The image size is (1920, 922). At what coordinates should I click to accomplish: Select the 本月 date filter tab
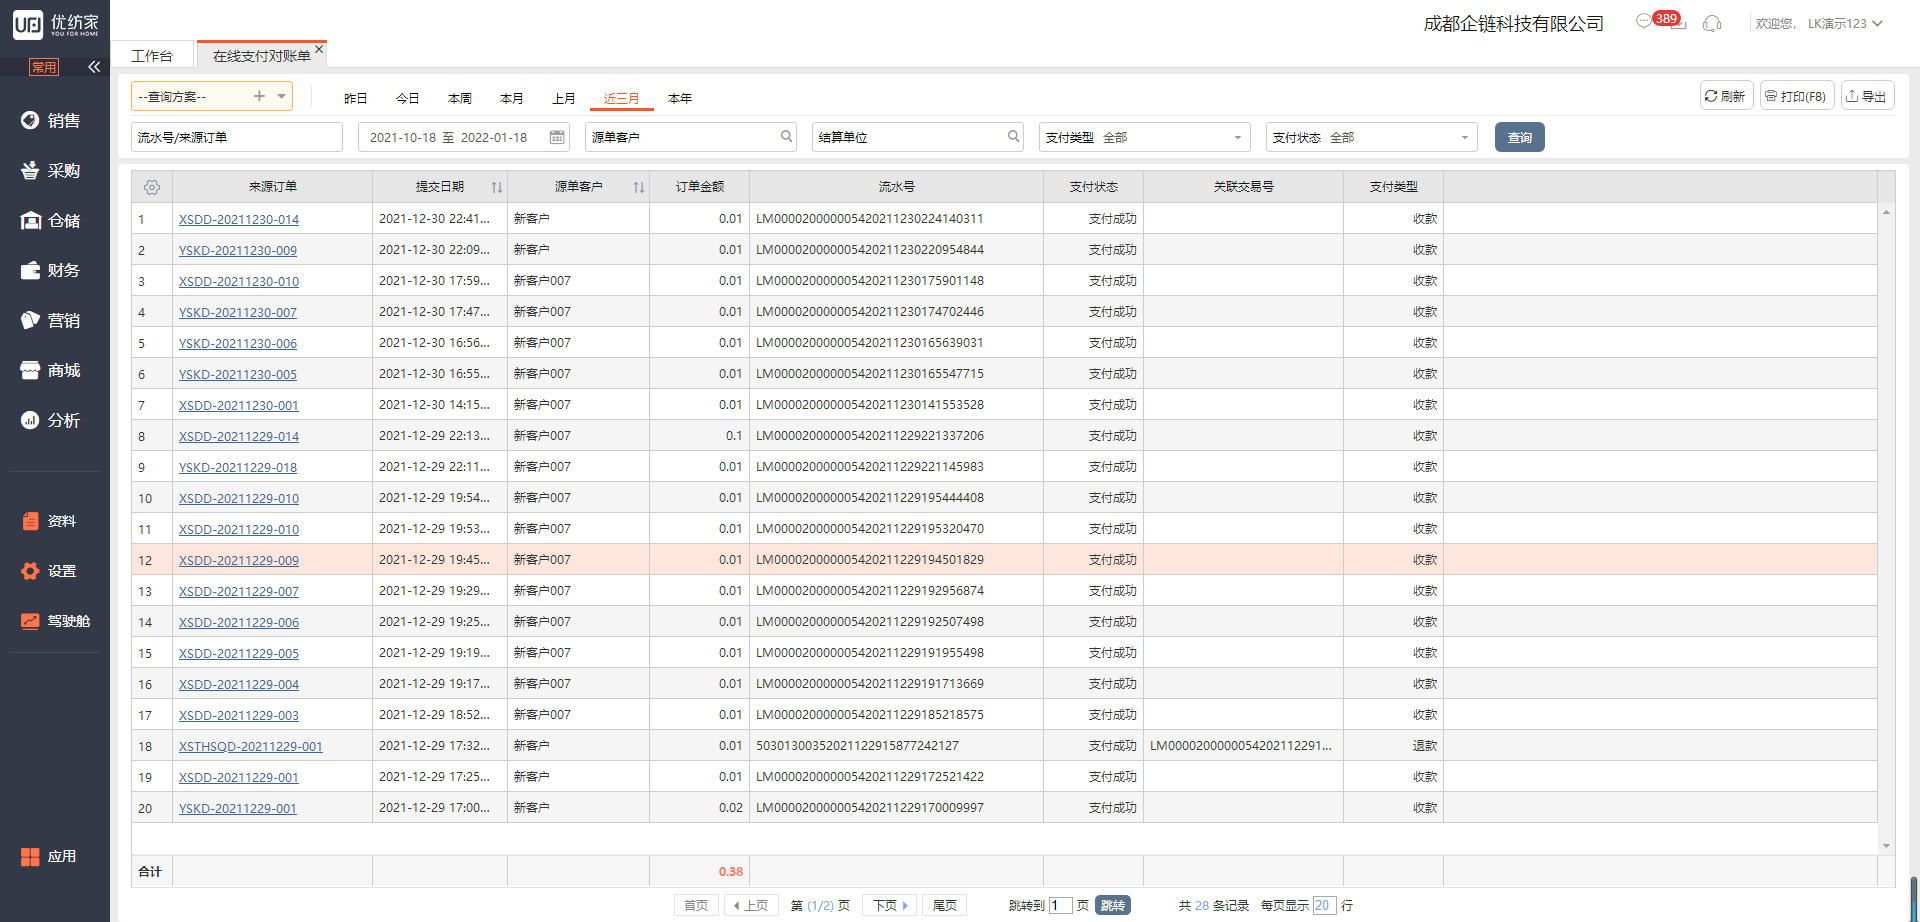pos(512,98)
